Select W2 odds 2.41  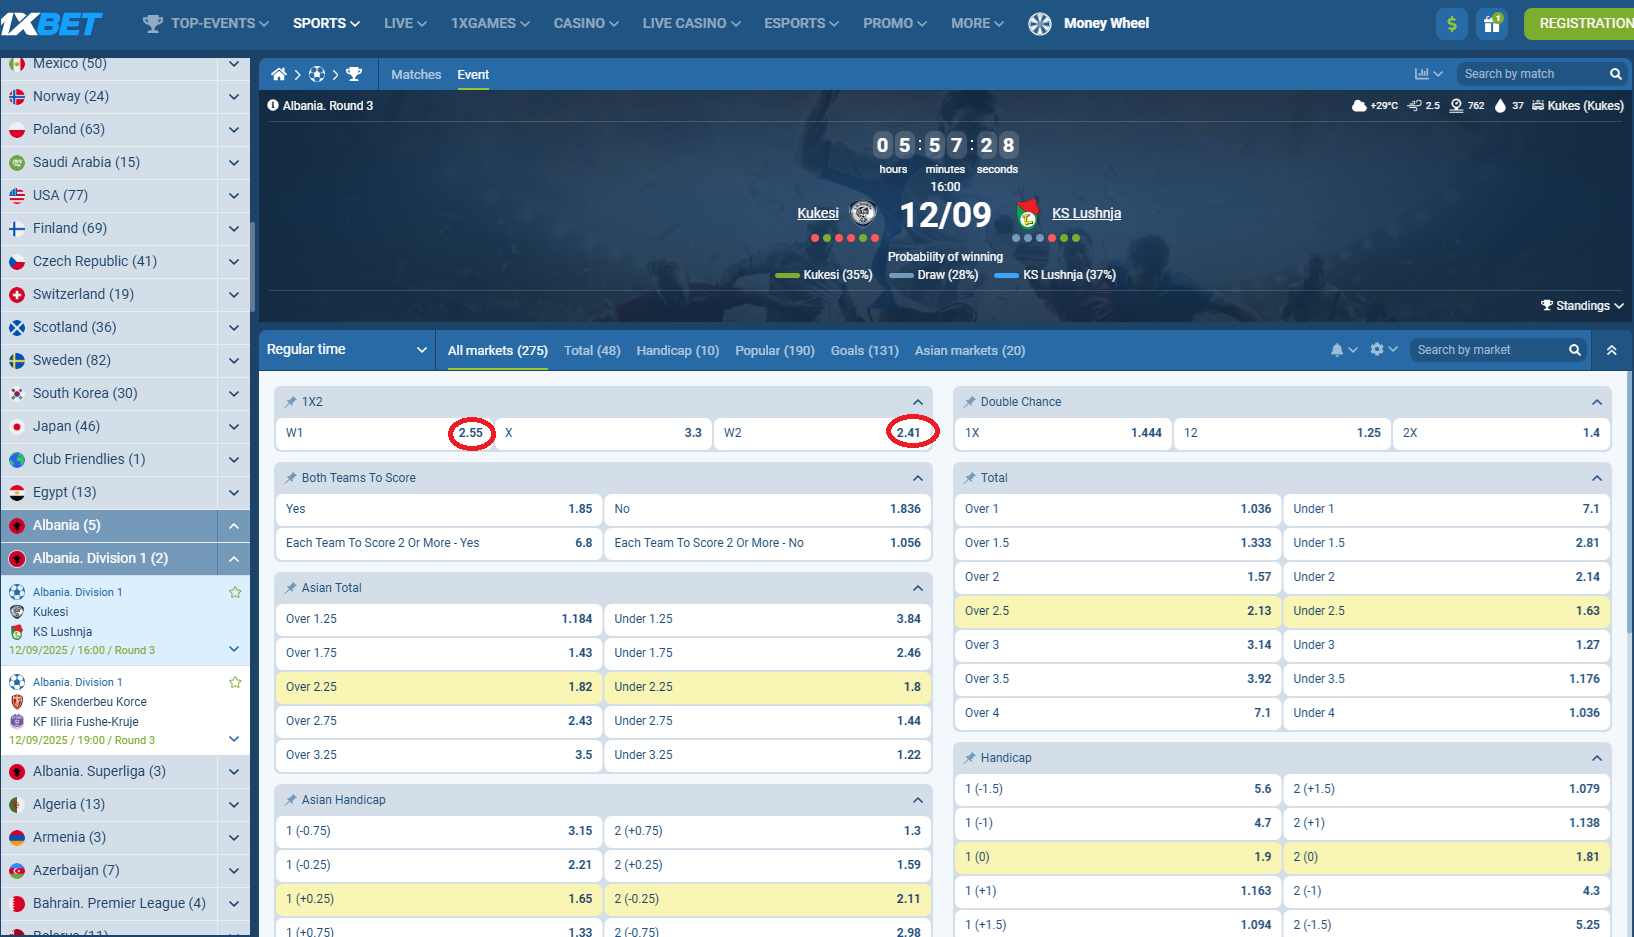click(822, 433)
